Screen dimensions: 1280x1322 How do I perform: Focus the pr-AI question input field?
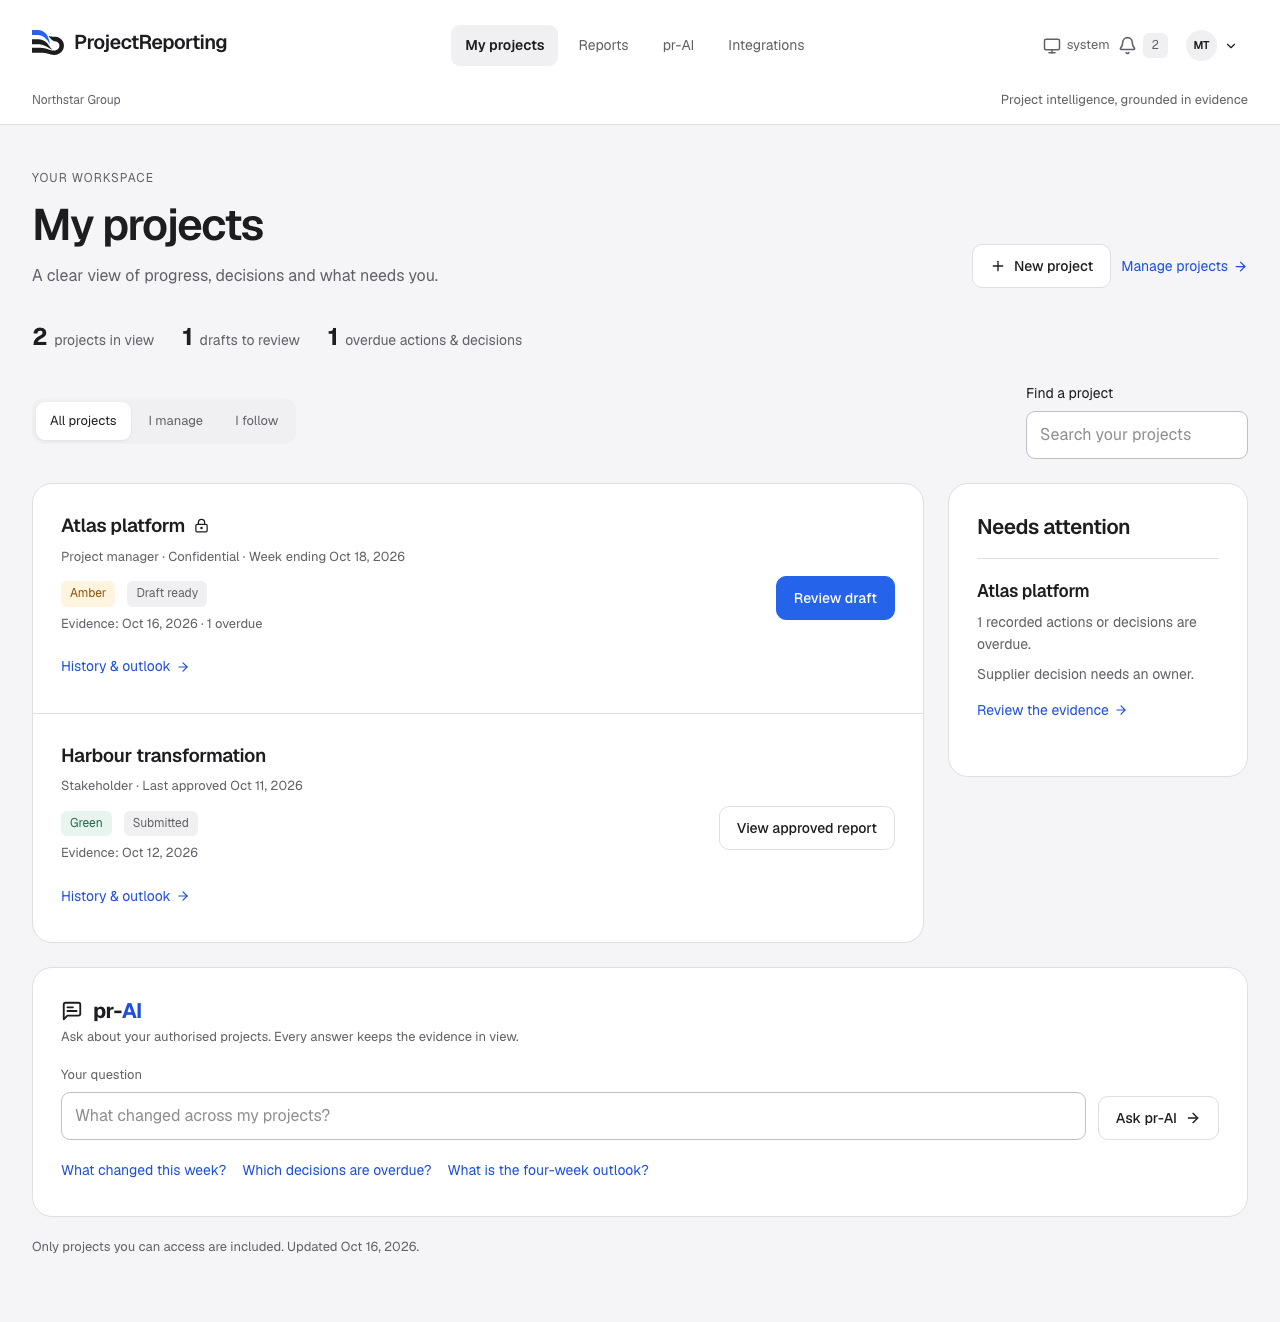point(573,1116)
